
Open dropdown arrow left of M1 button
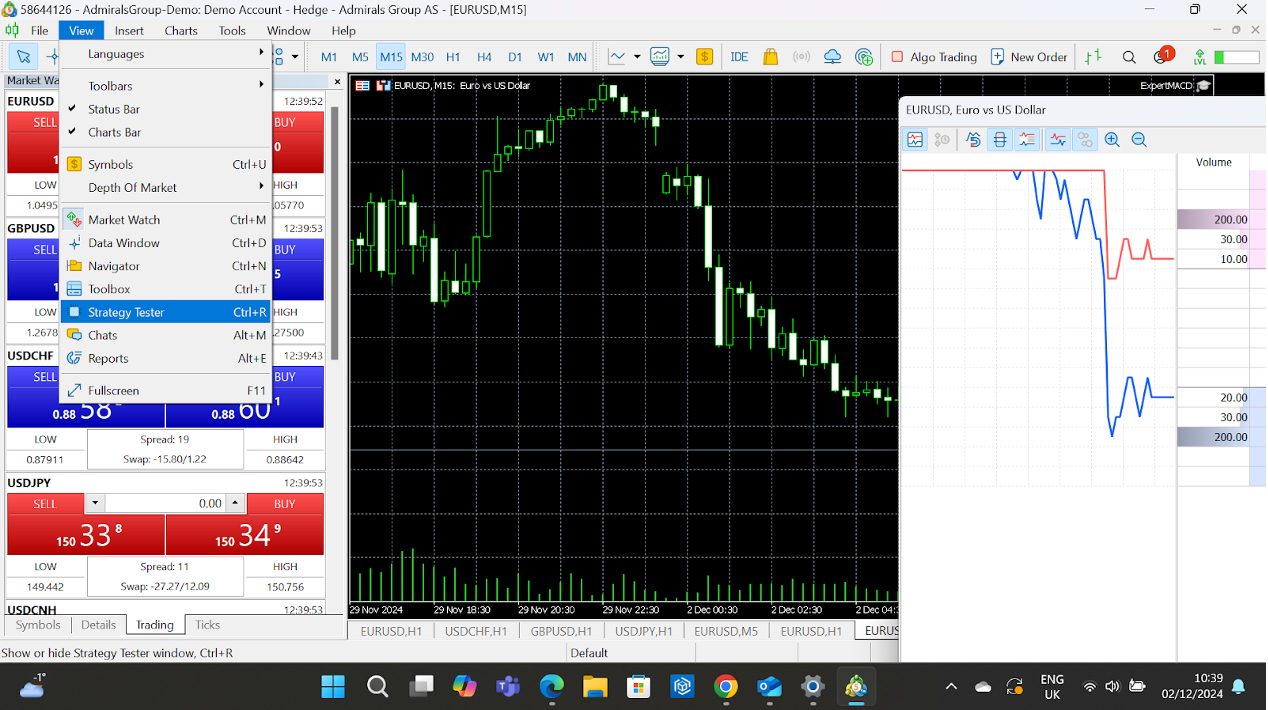(295, 57)
